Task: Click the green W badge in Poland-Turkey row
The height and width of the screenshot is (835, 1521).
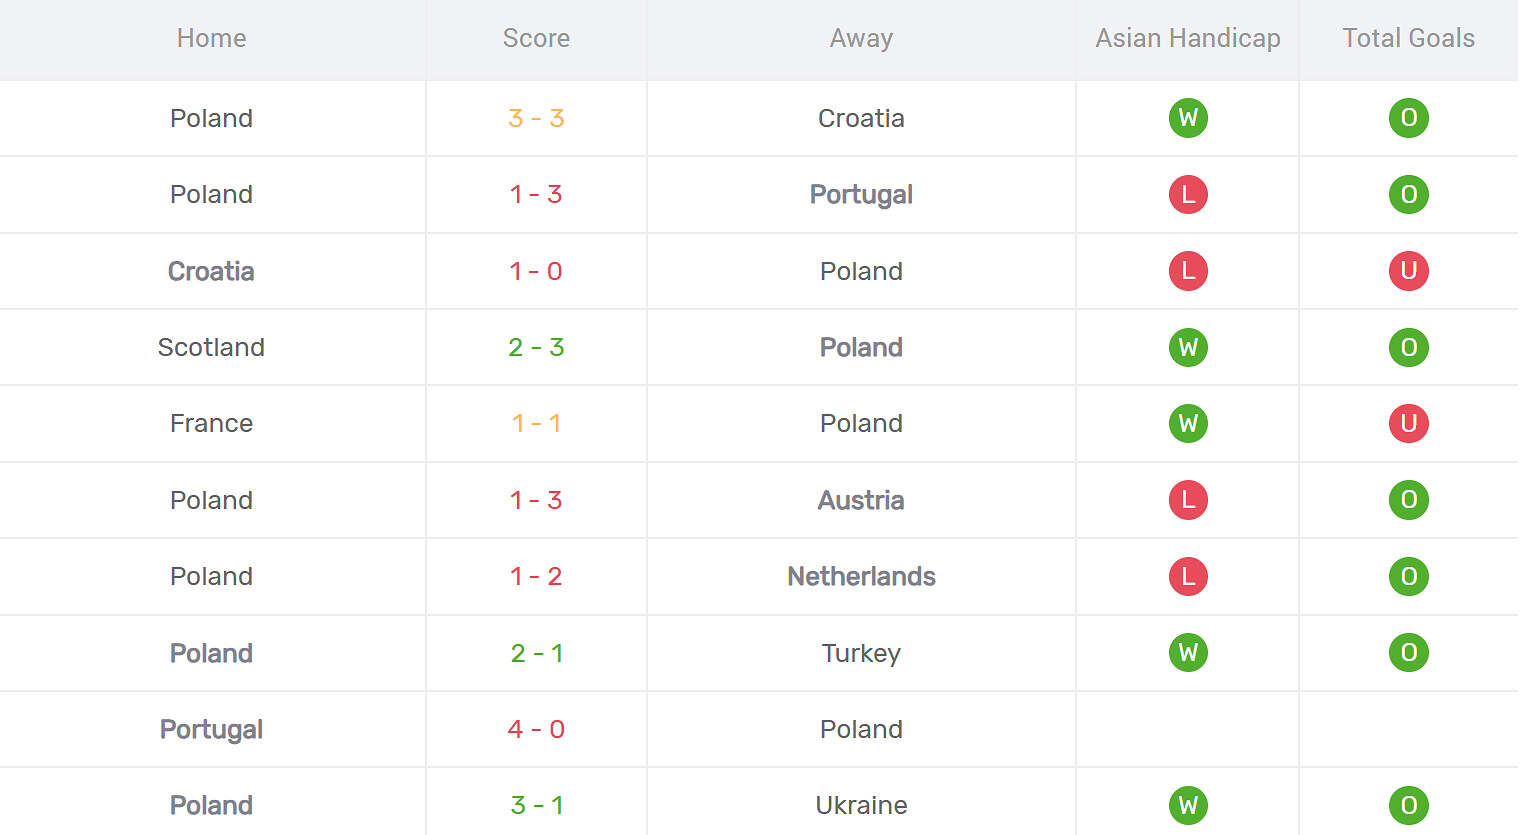Action: coord(1188,653)
